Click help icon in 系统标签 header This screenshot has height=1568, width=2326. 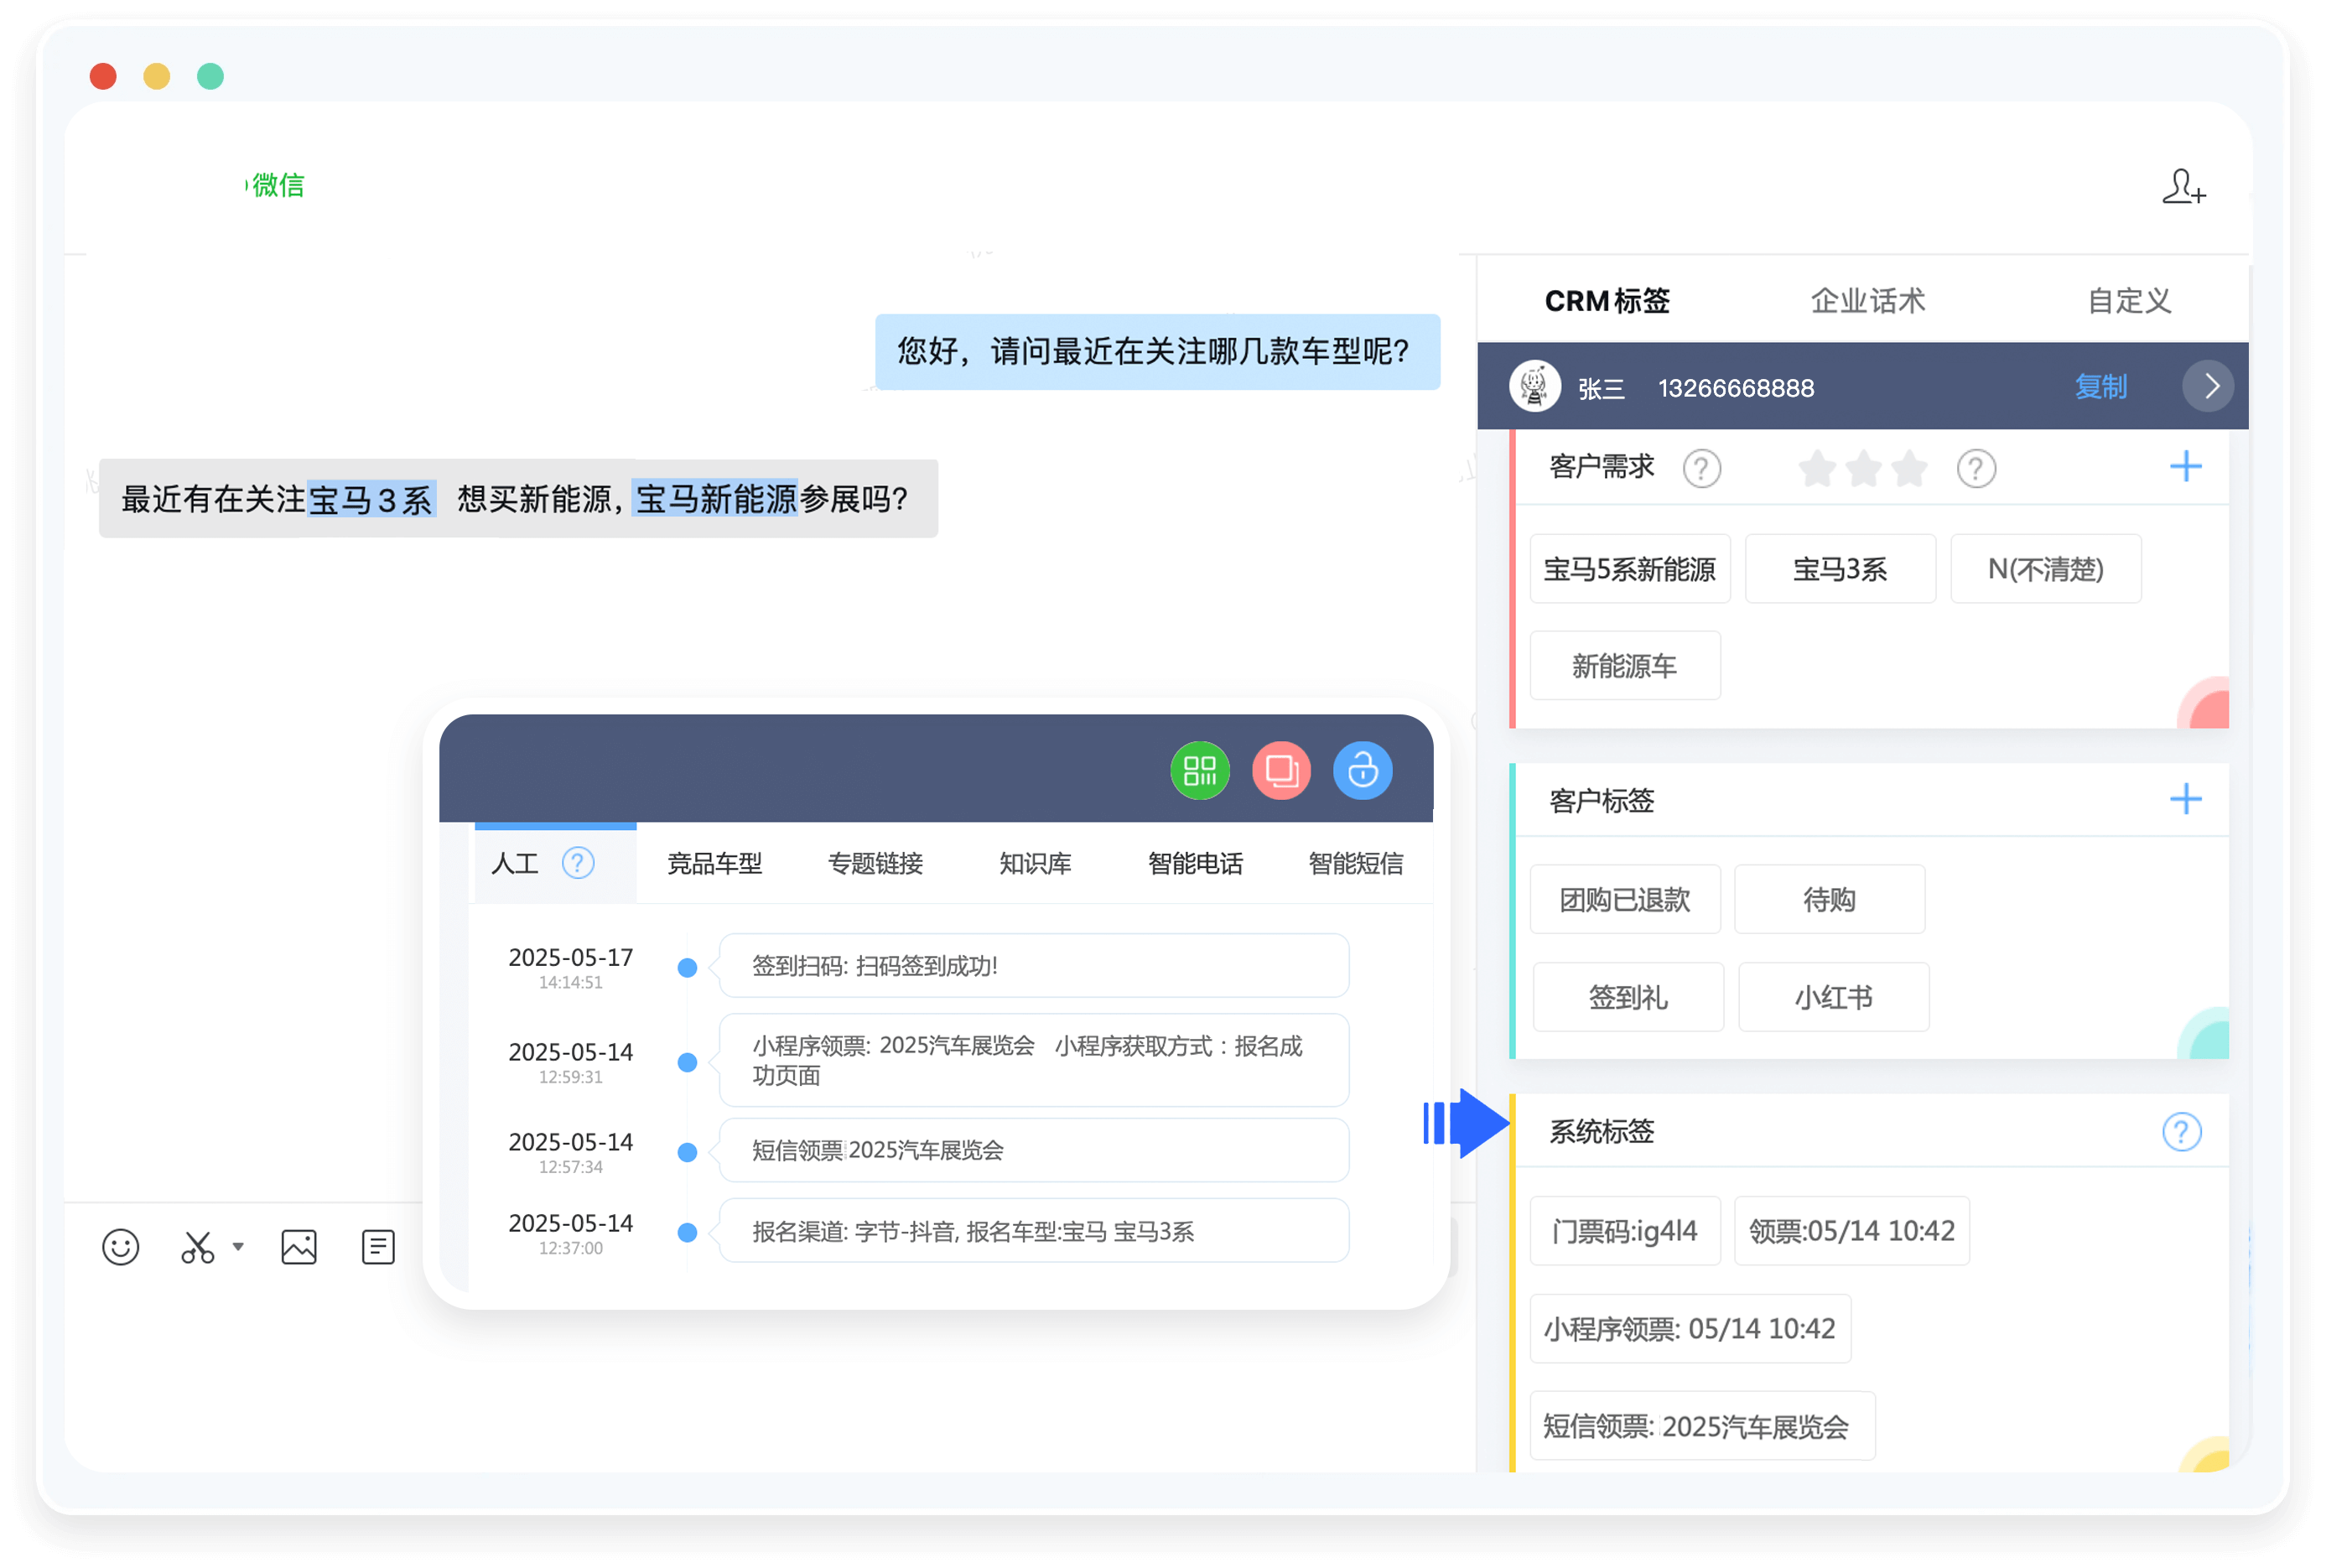click(x=2181, y=1131)
